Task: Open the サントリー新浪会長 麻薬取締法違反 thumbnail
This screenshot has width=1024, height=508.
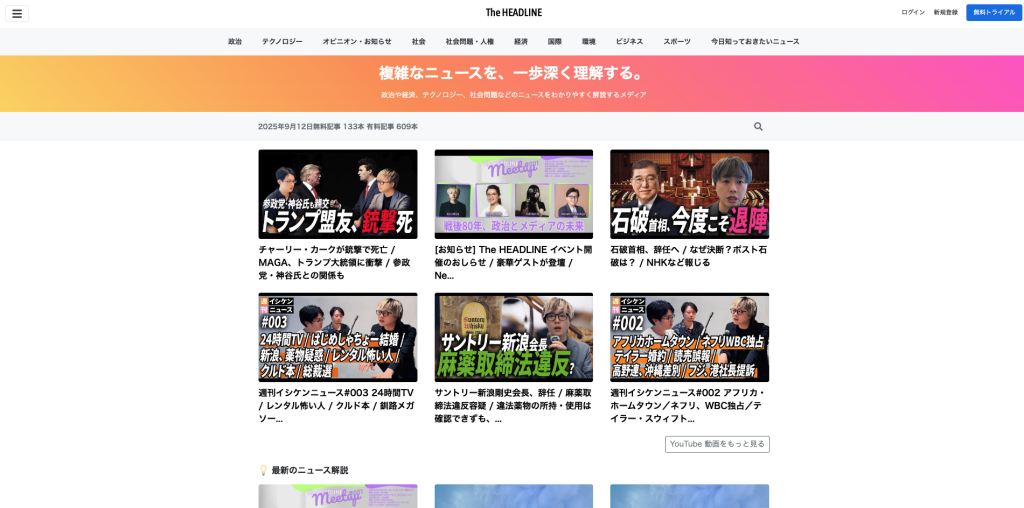Action: click(514, 337)
